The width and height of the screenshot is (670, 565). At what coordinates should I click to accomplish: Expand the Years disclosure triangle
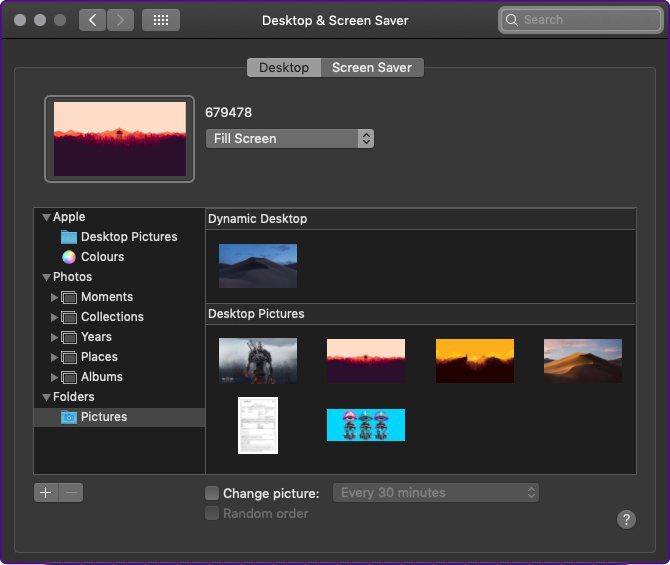[54, 337]
